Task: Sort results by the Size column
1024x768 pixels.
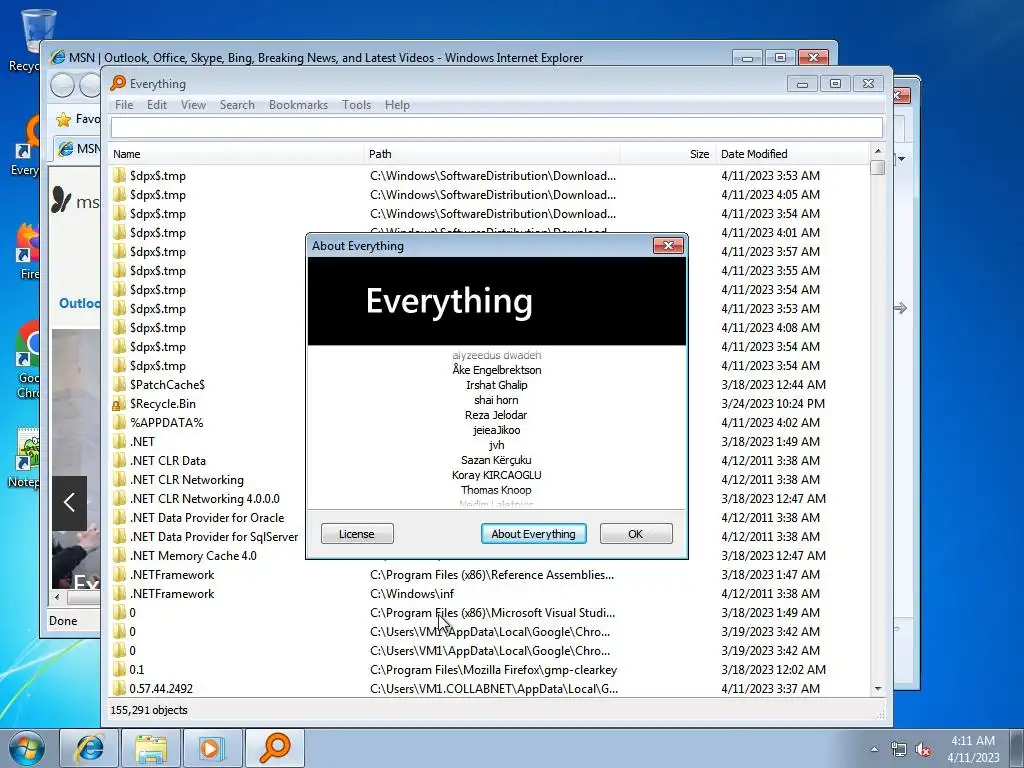Action: point(667,154)
